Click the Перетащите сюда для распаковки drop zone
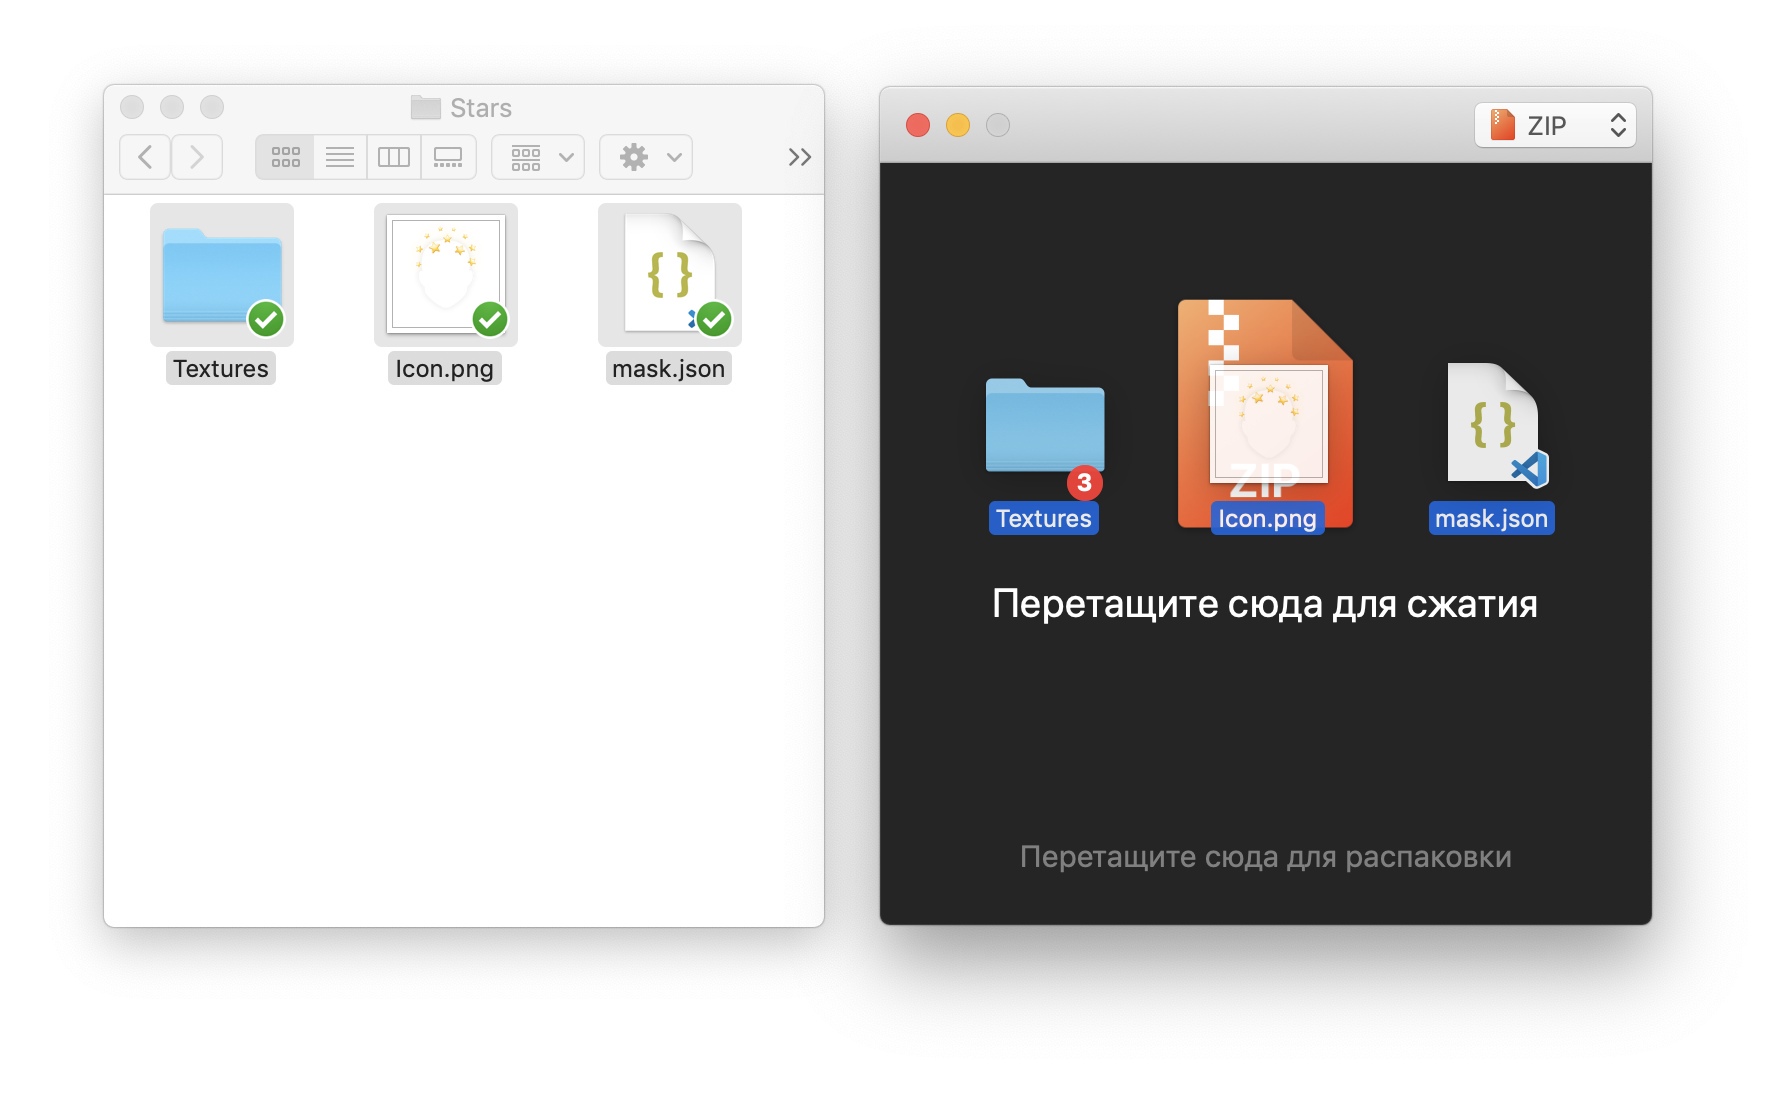Viewport: 1766px width, 1095px height. click(x=1264, y=856)
